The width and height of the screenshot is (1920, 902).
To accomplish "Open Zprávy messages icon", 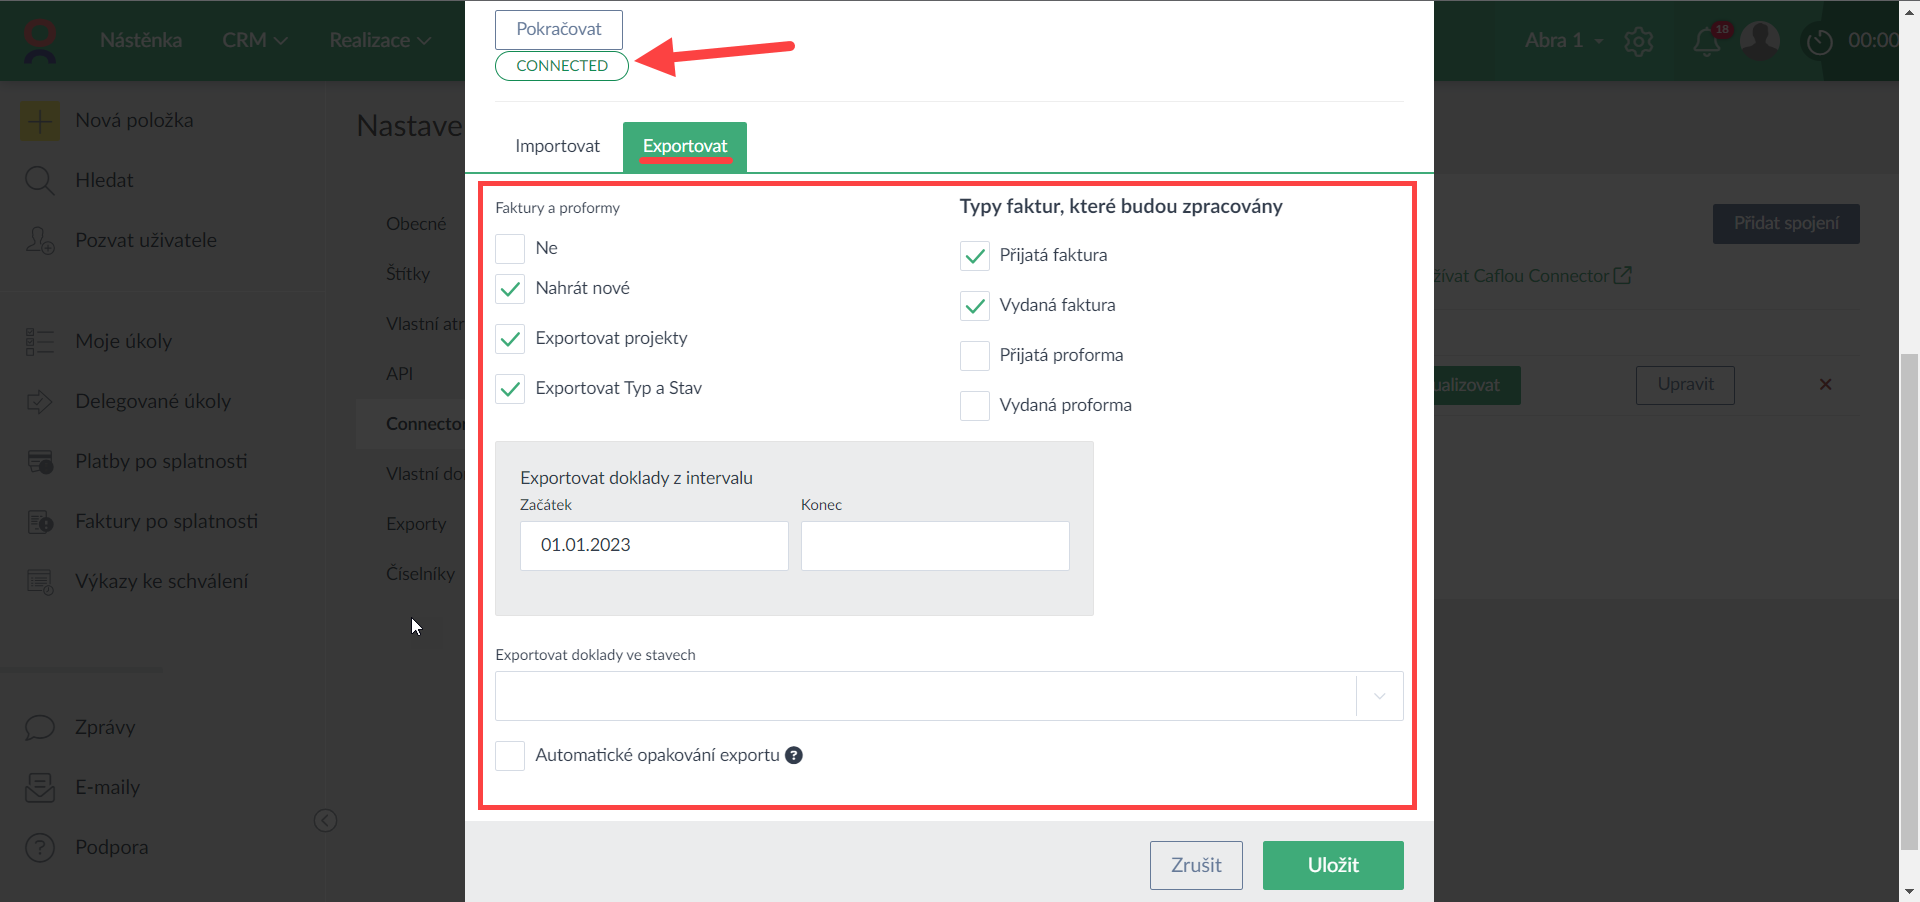I will click(39, 728).
